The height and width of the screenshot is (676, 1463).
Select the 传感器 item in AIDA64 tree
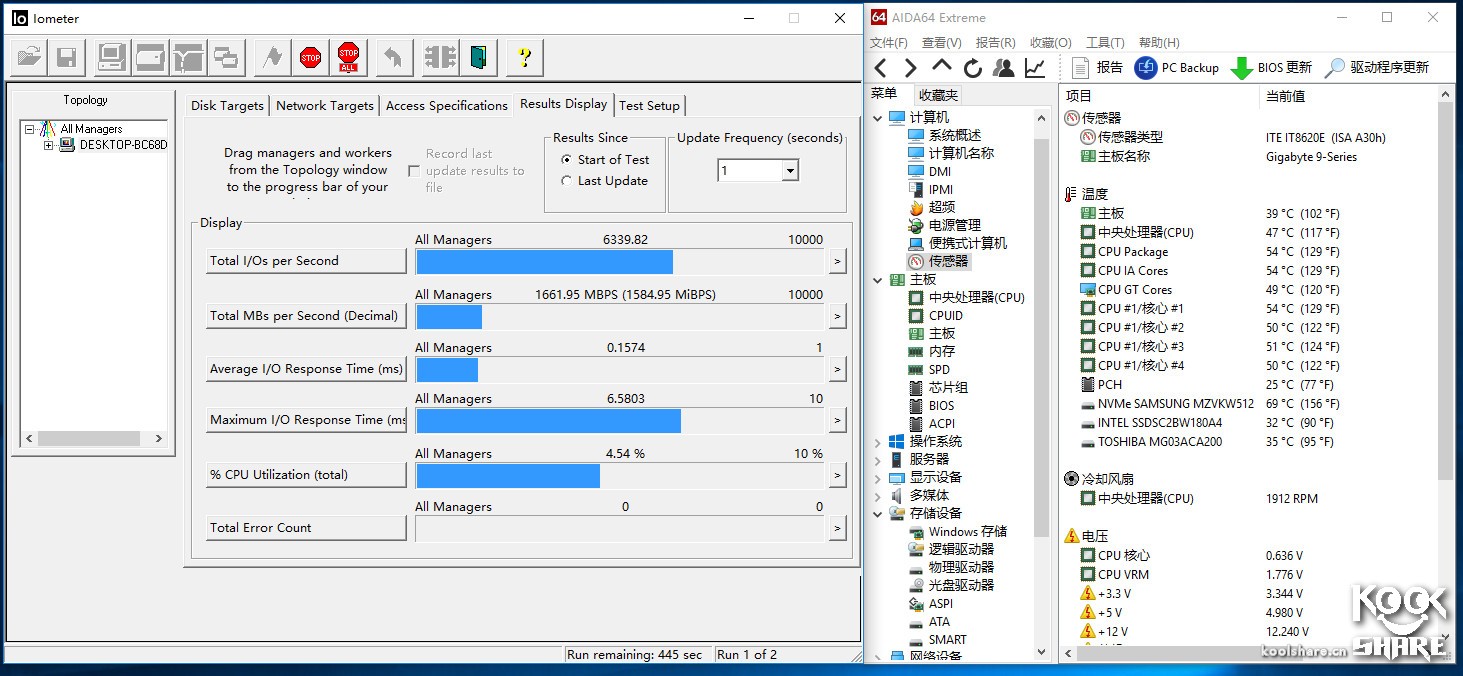coord(948,261)
